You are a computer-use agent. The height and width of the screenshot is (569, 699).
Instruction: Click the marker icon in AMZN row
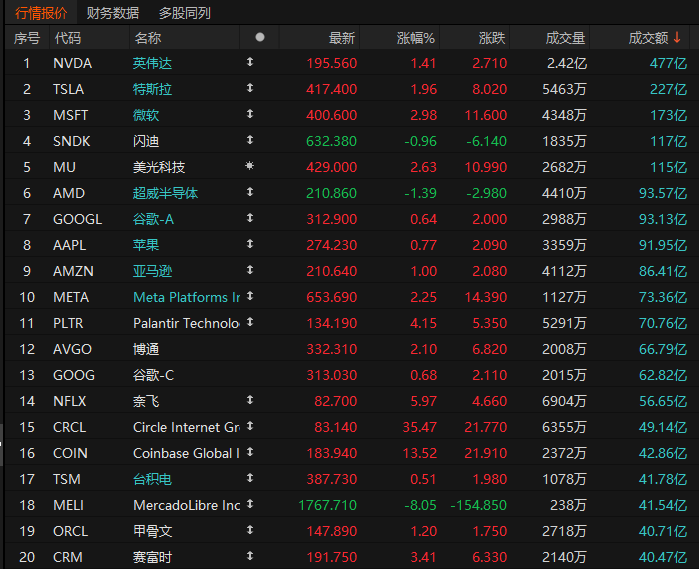(250, 270)
